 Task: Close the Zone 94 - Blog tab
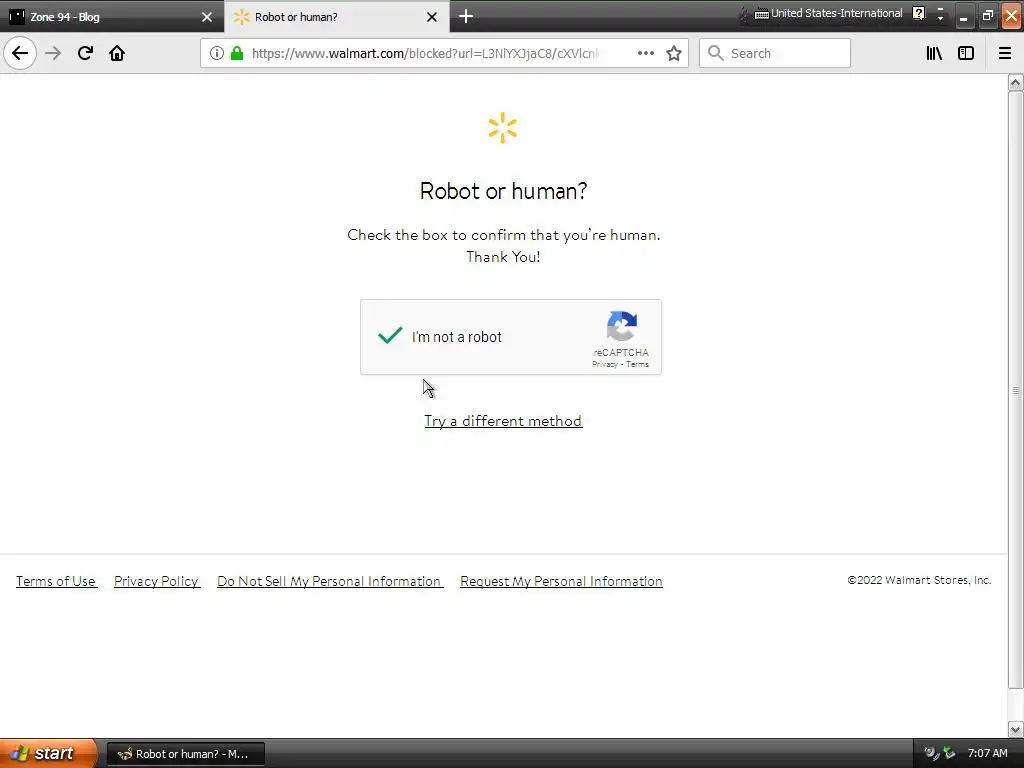coord(207,17)
